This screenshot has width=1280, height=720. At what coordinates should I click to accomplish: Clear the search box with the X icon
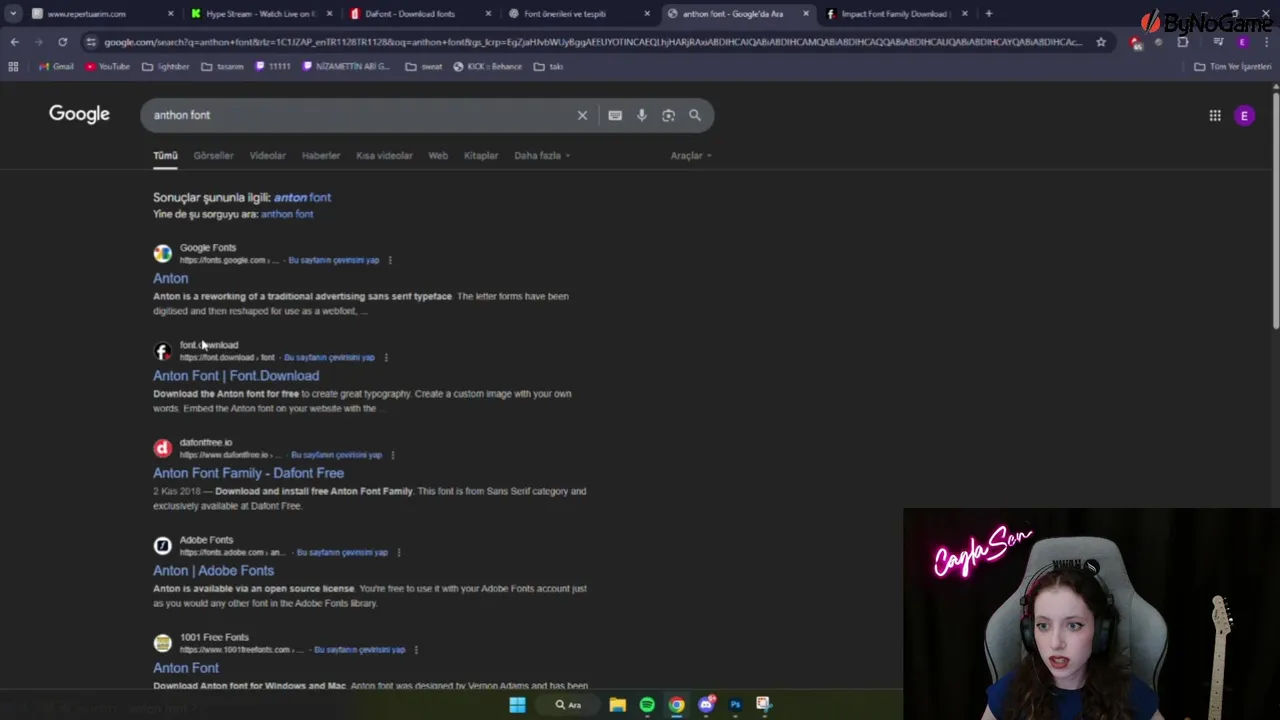pyautogui.click(x=582, y=115)
